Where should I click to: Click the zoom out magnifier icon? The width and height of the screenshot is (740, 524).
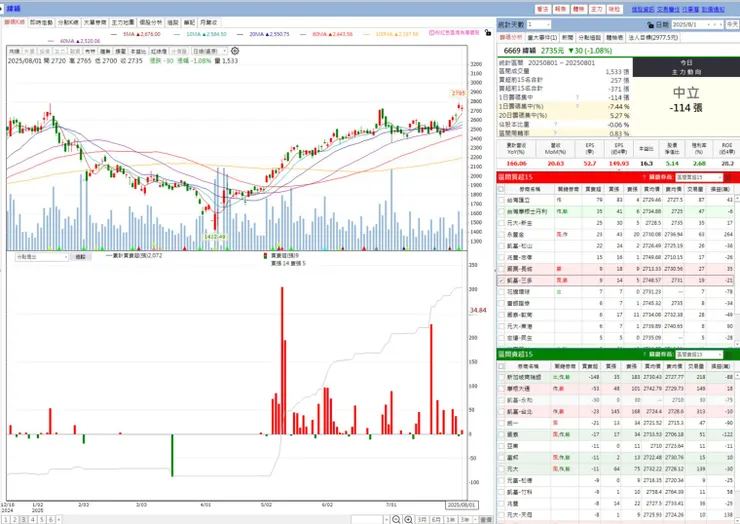[396, 519]
